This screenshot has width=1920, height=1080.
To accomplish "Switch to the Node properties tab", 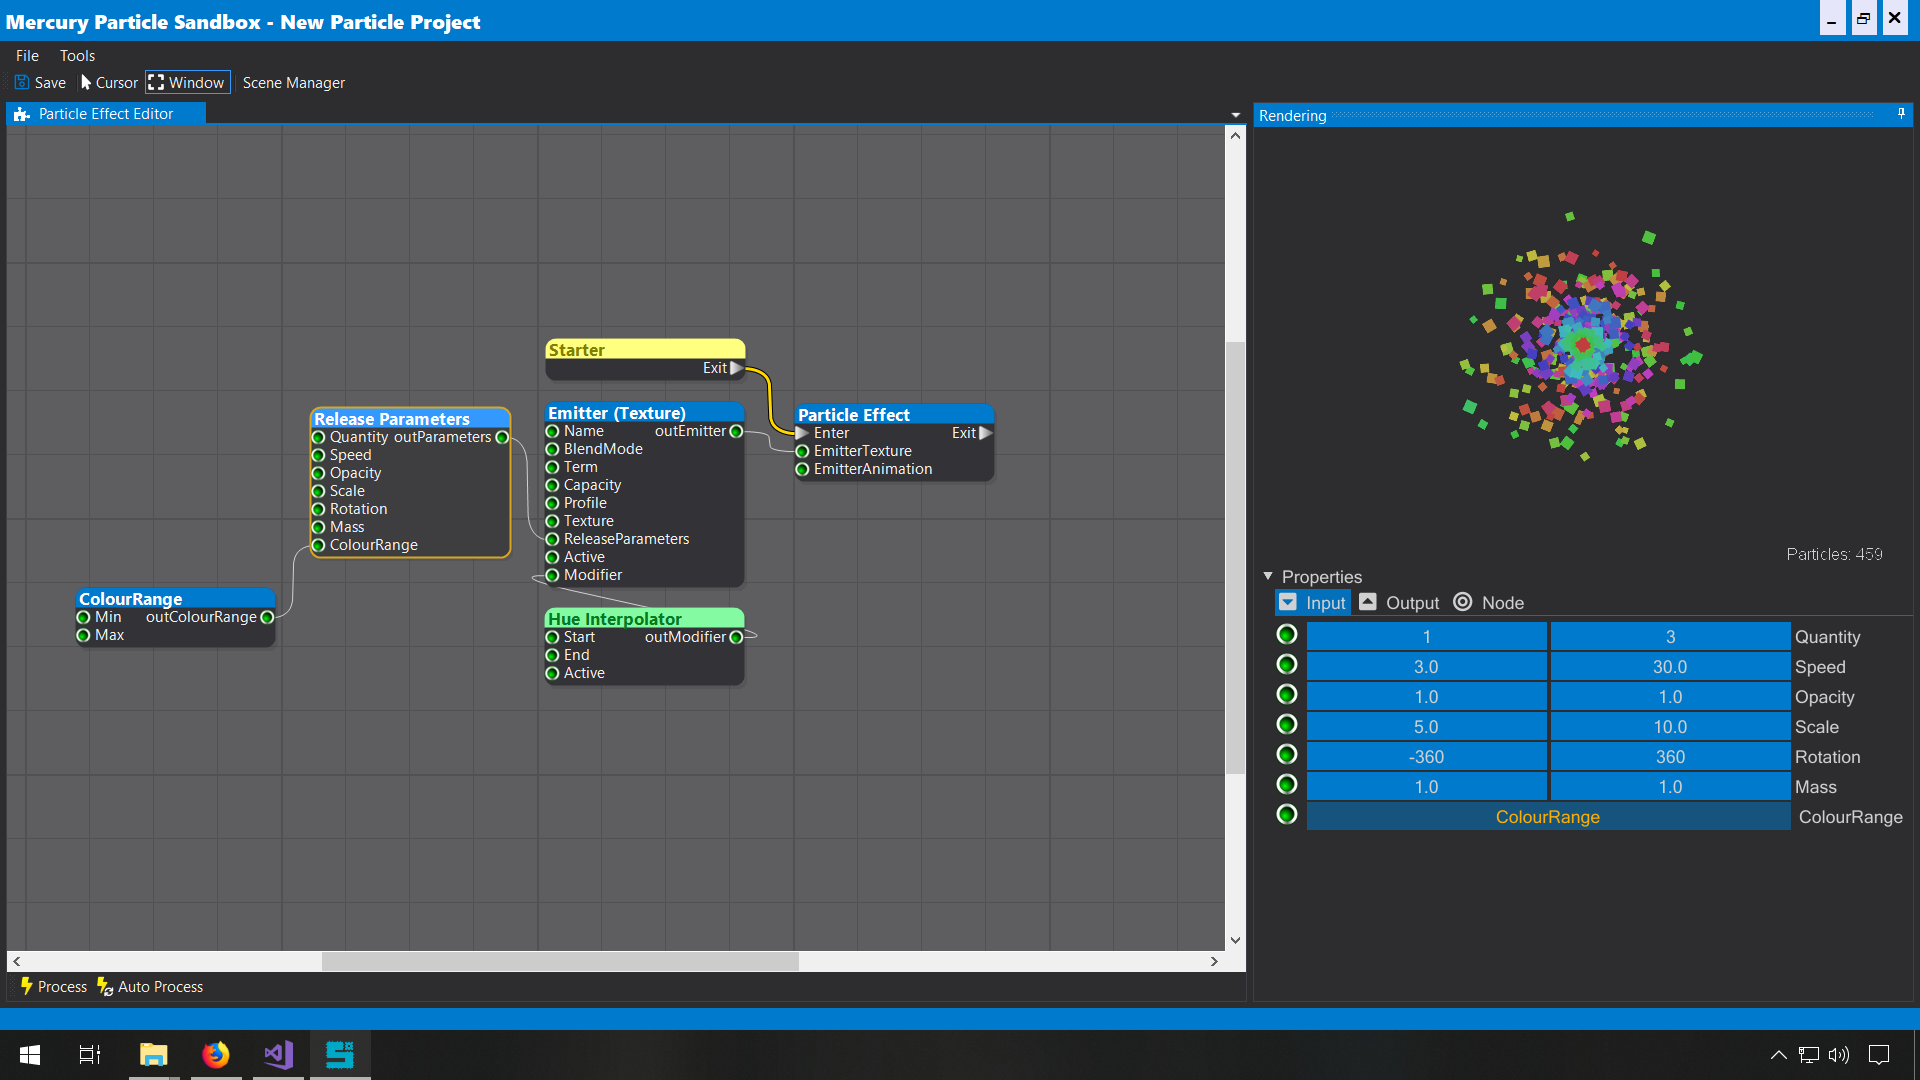I will point(1489,603).
